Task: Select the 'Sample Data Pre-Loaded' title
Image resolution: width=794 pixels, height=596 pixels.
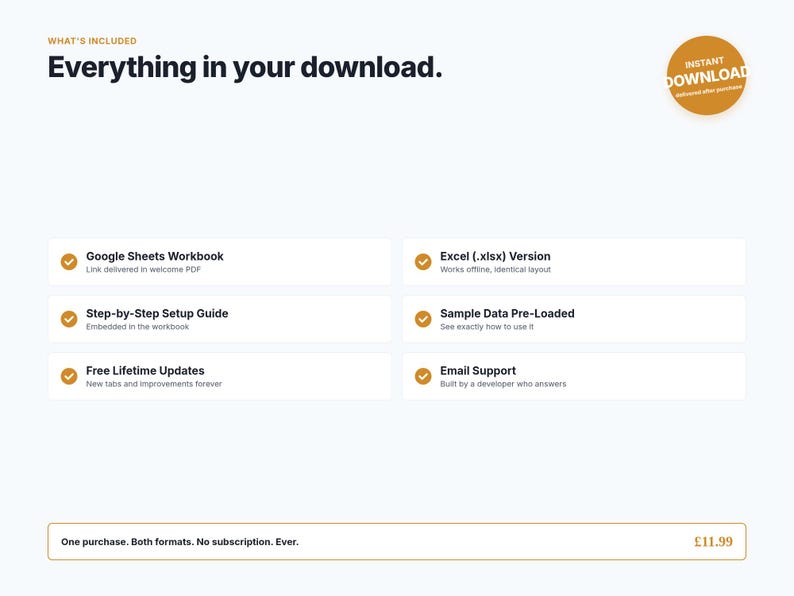Action: 507,313
